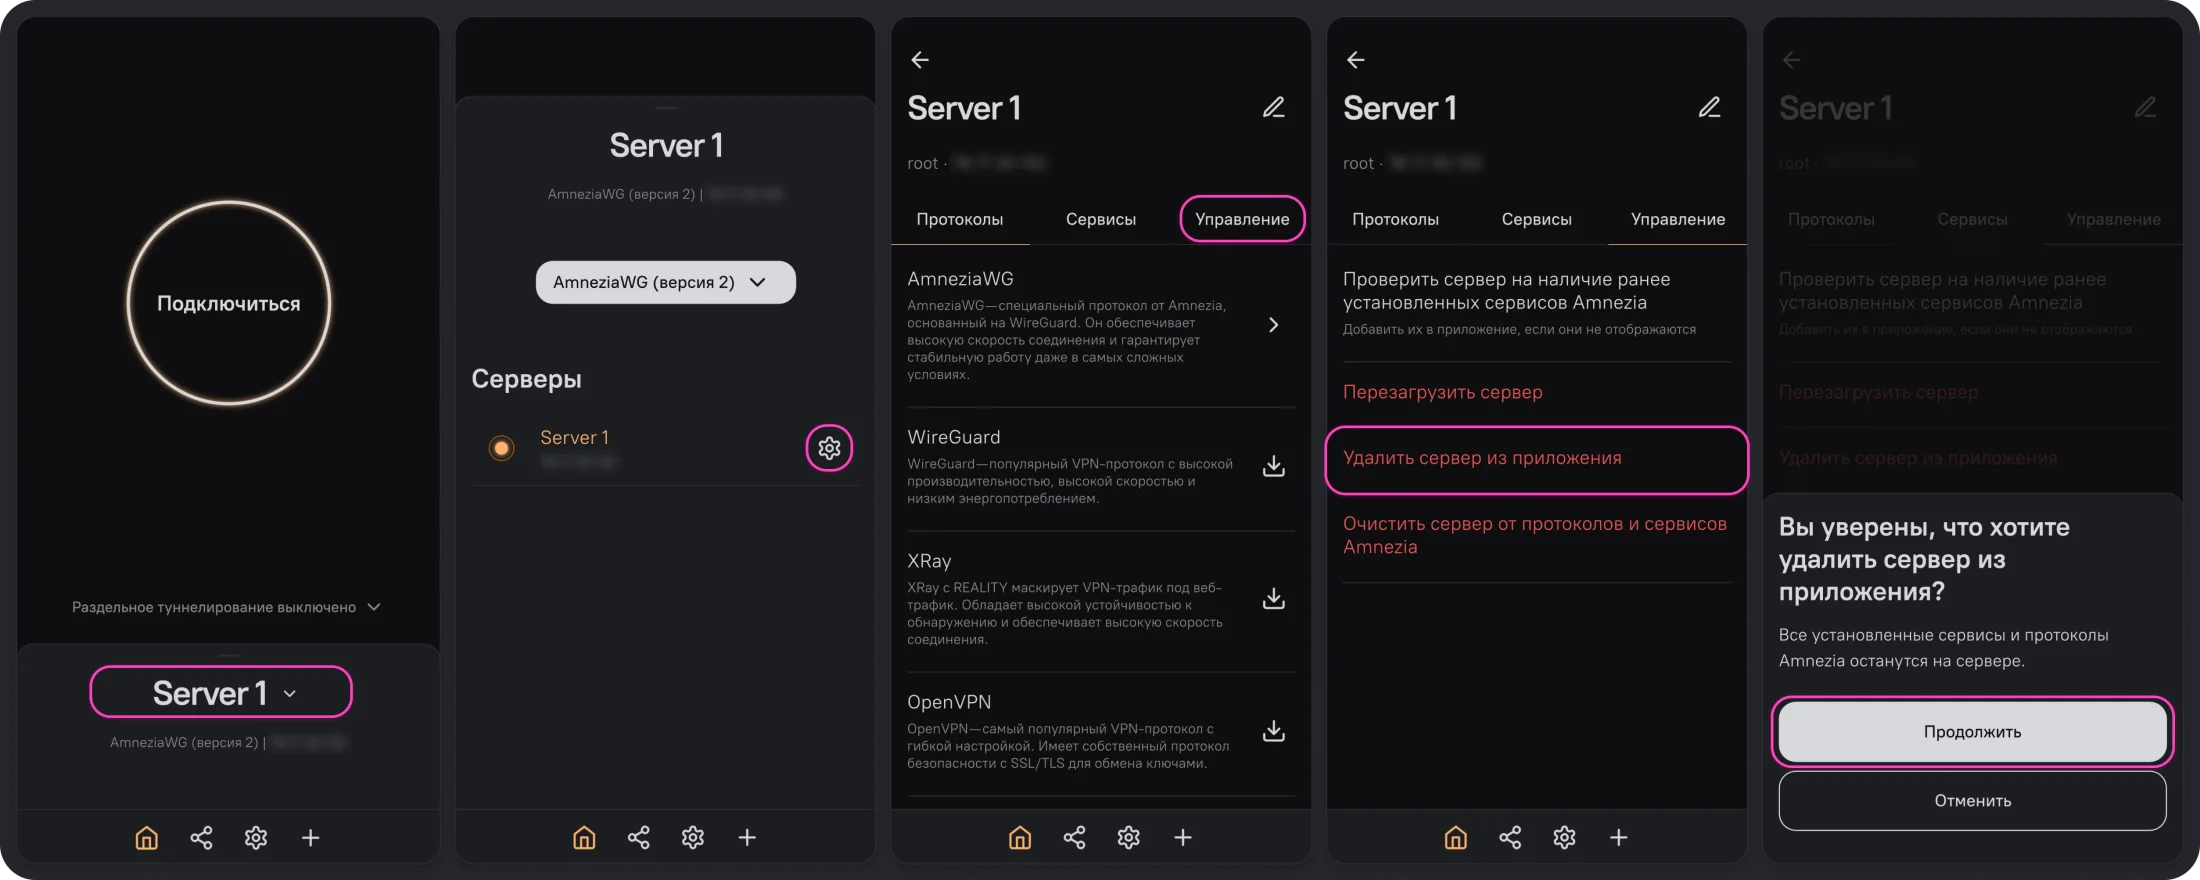The image size is (2200, 880).
Task: Install XRay via its download icon
Action: tap(1274, 598)
